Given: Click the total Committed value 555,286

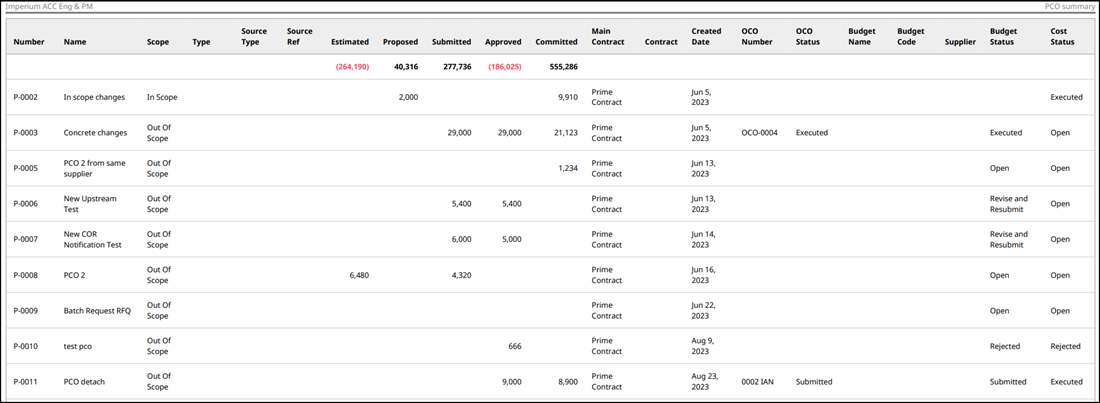Looking at the screenshot, I should click(x=556, y=67).
